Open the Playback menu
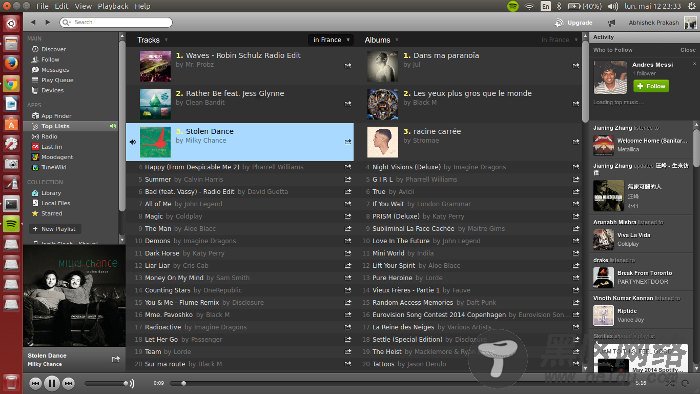This screenshot has height=394, width=700. tap(113, 6)
